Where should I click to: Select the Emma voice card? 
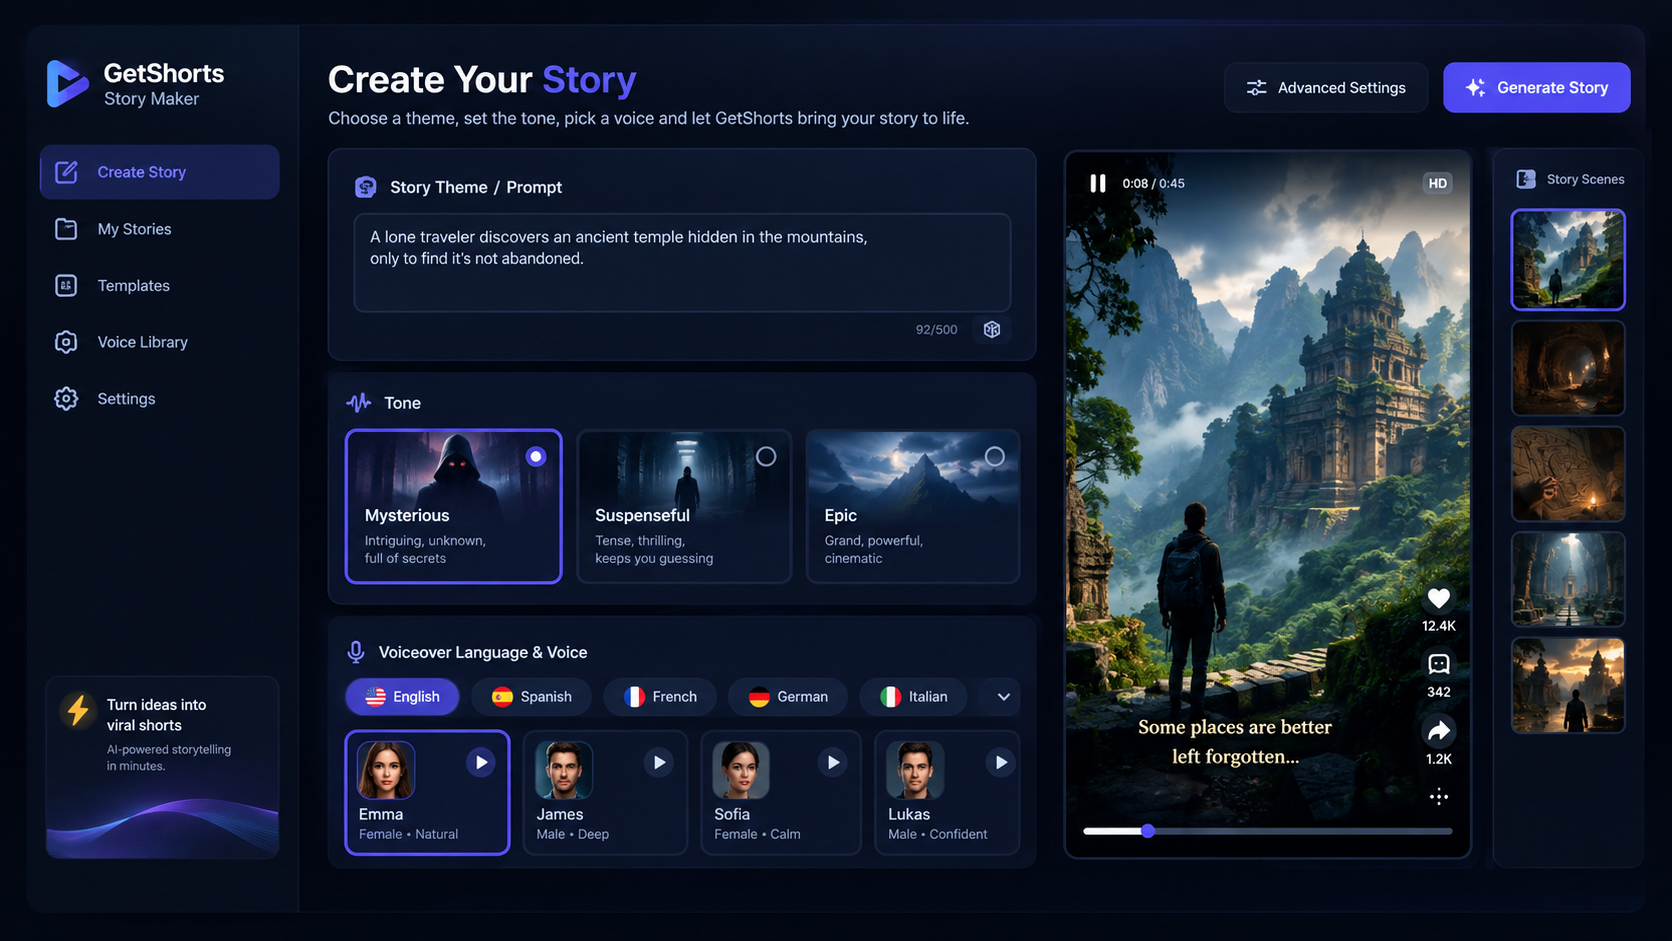427,792
